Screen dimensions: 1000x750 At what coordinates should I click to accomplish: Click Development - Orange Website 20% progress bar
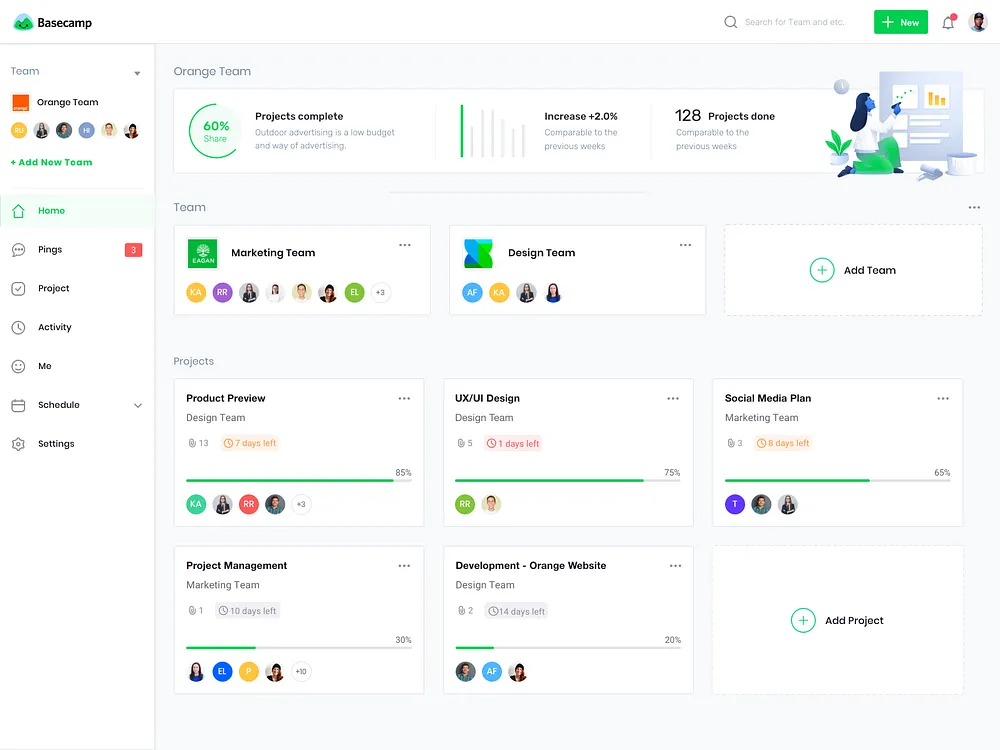pyautogui.click(x=568, y=647)
